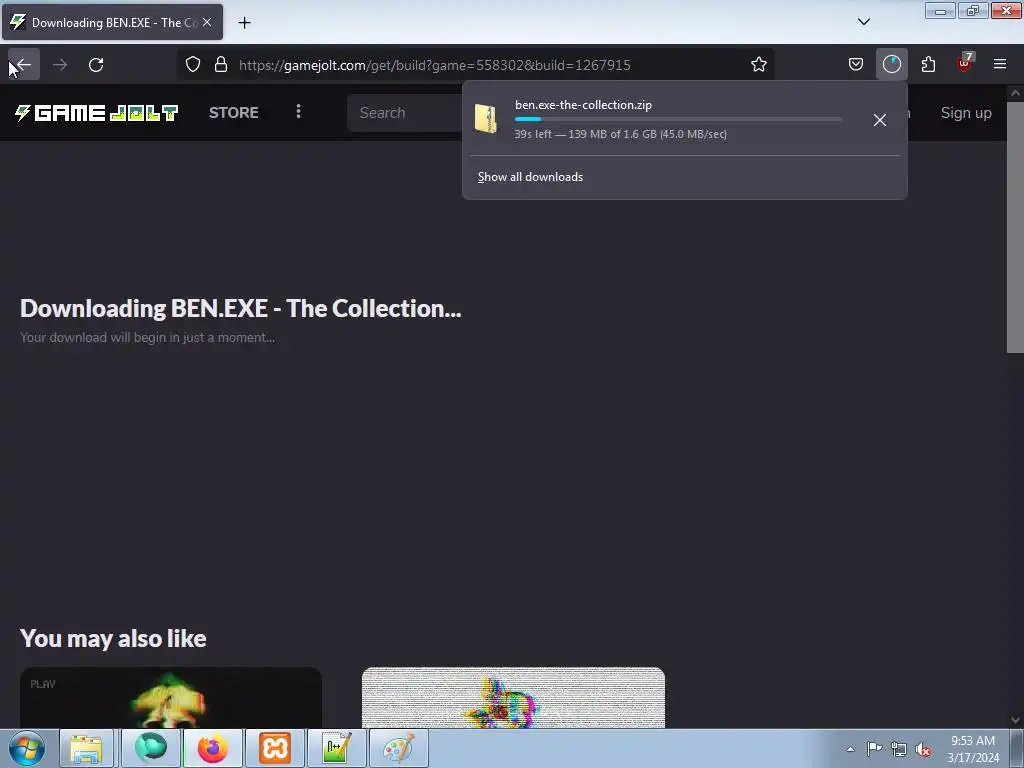Go to Game Jolt home logo
Screen dimensions: 1024x768
click(96, 113)
